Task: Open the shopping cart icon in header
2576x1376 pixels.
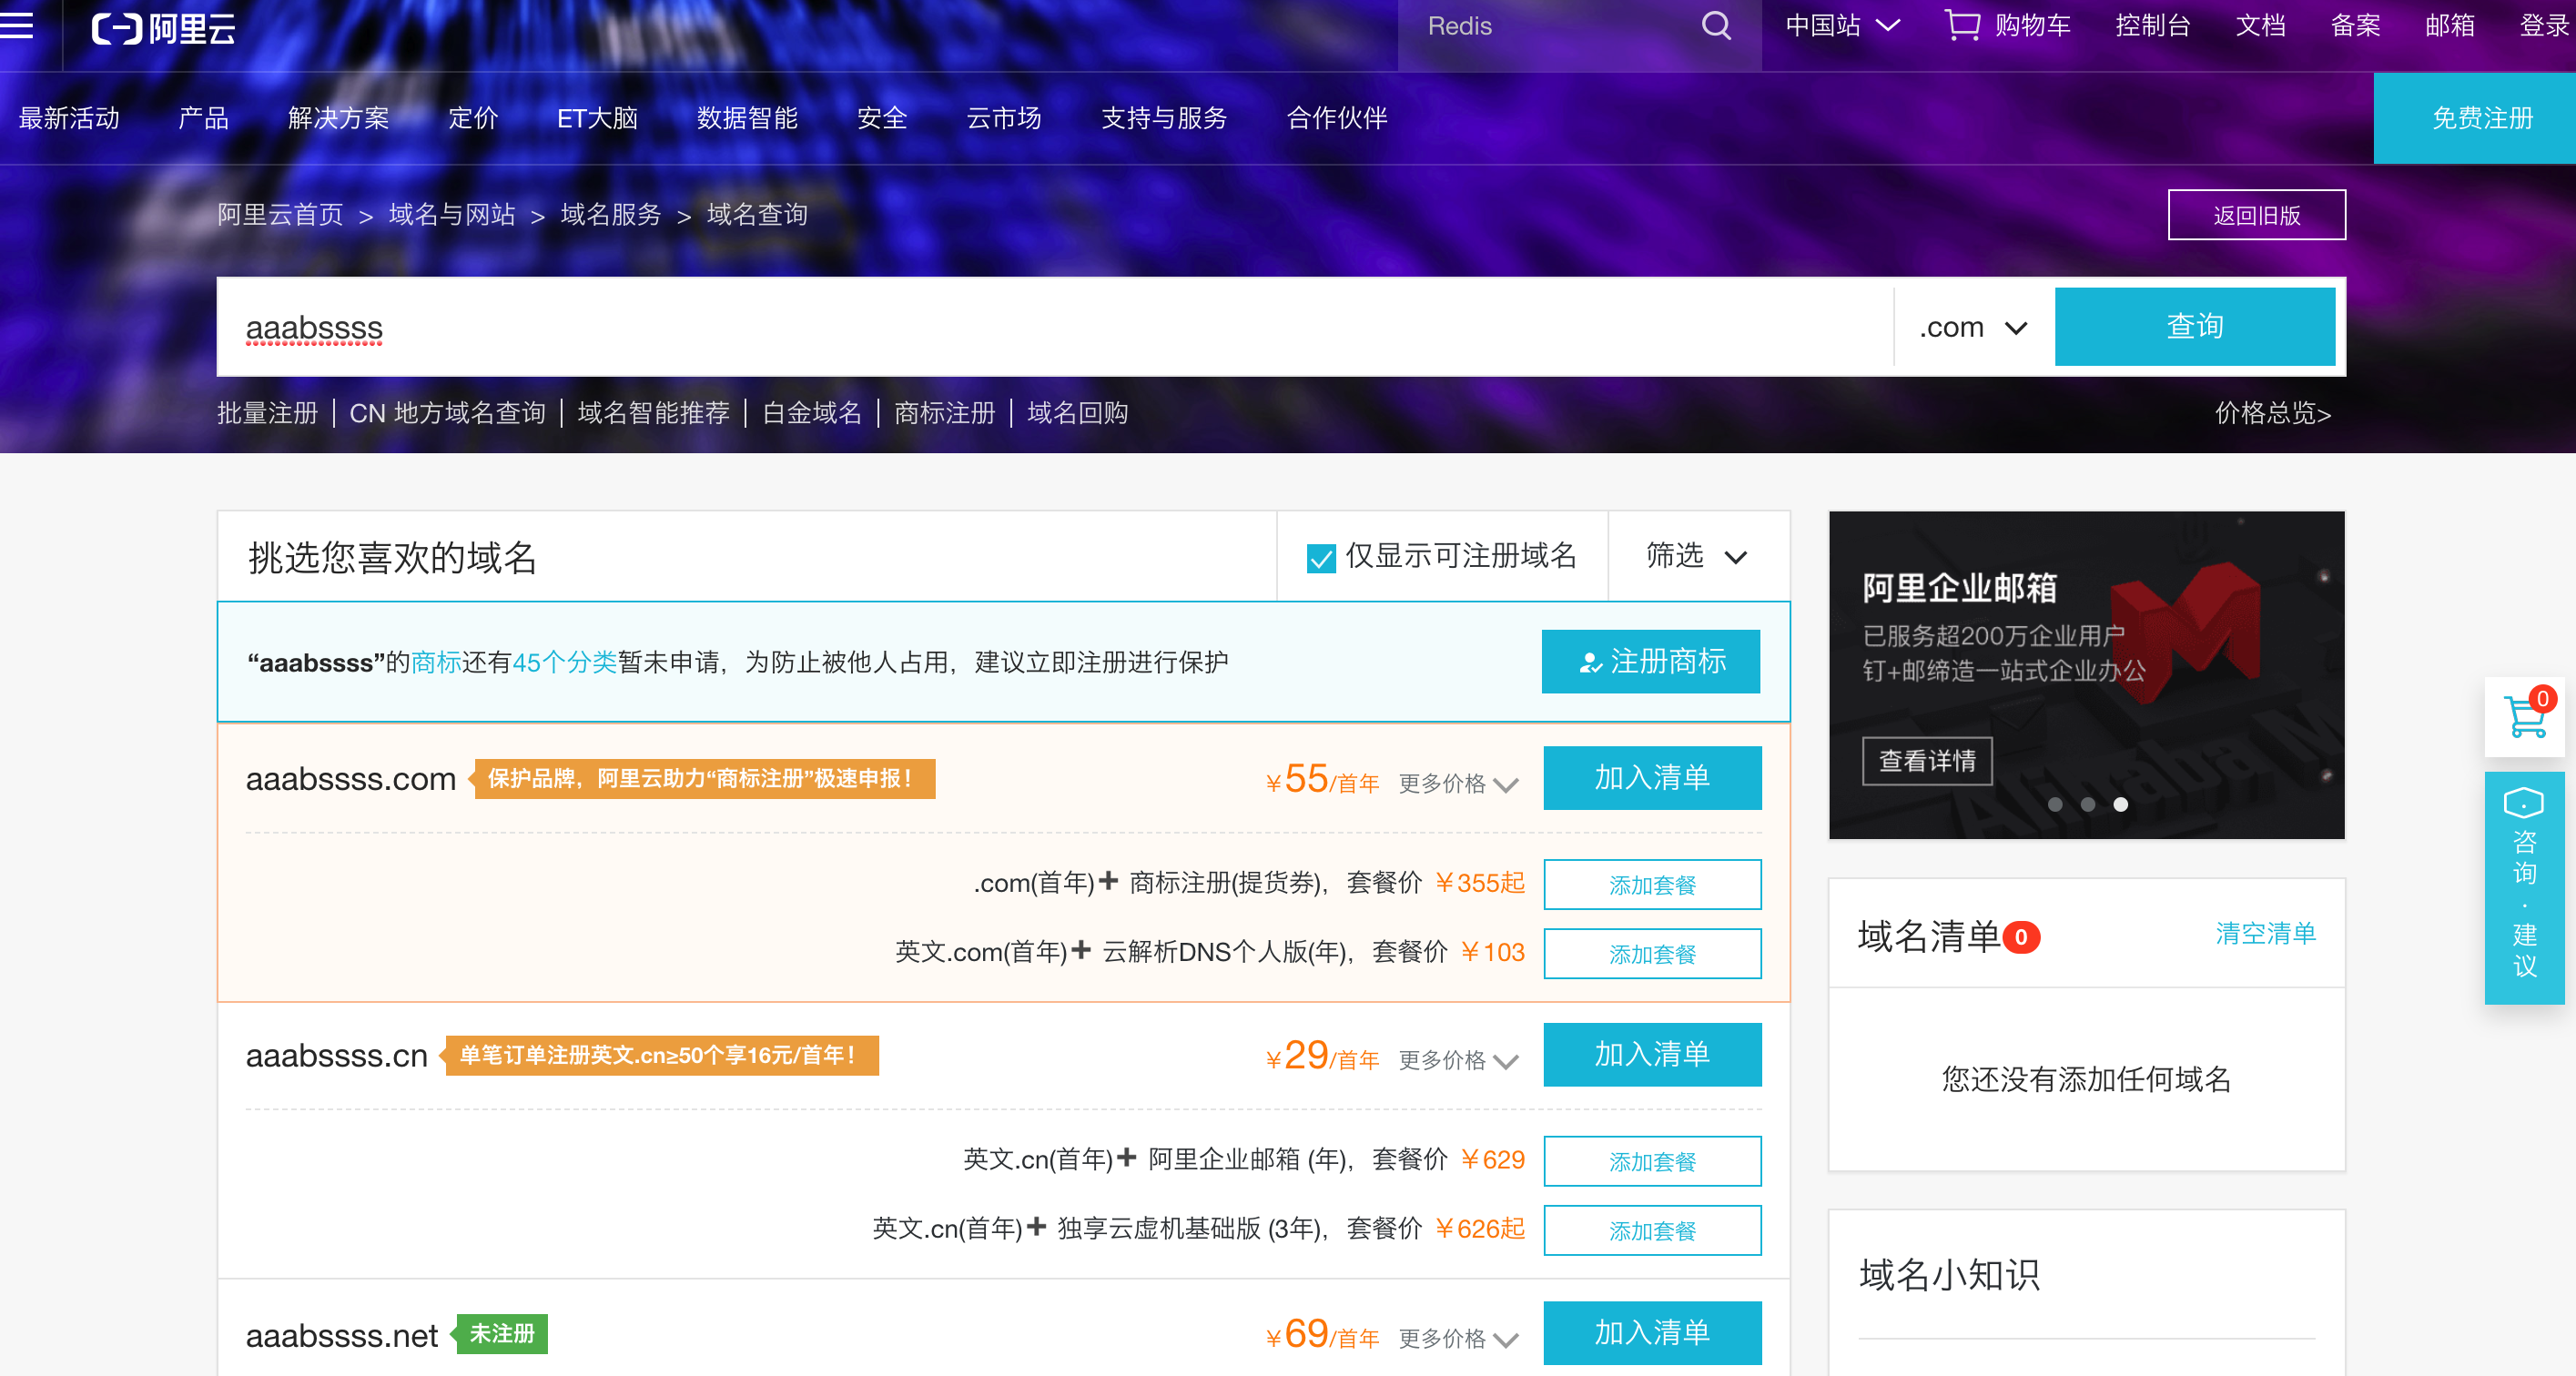Action: coord(1962,25)
